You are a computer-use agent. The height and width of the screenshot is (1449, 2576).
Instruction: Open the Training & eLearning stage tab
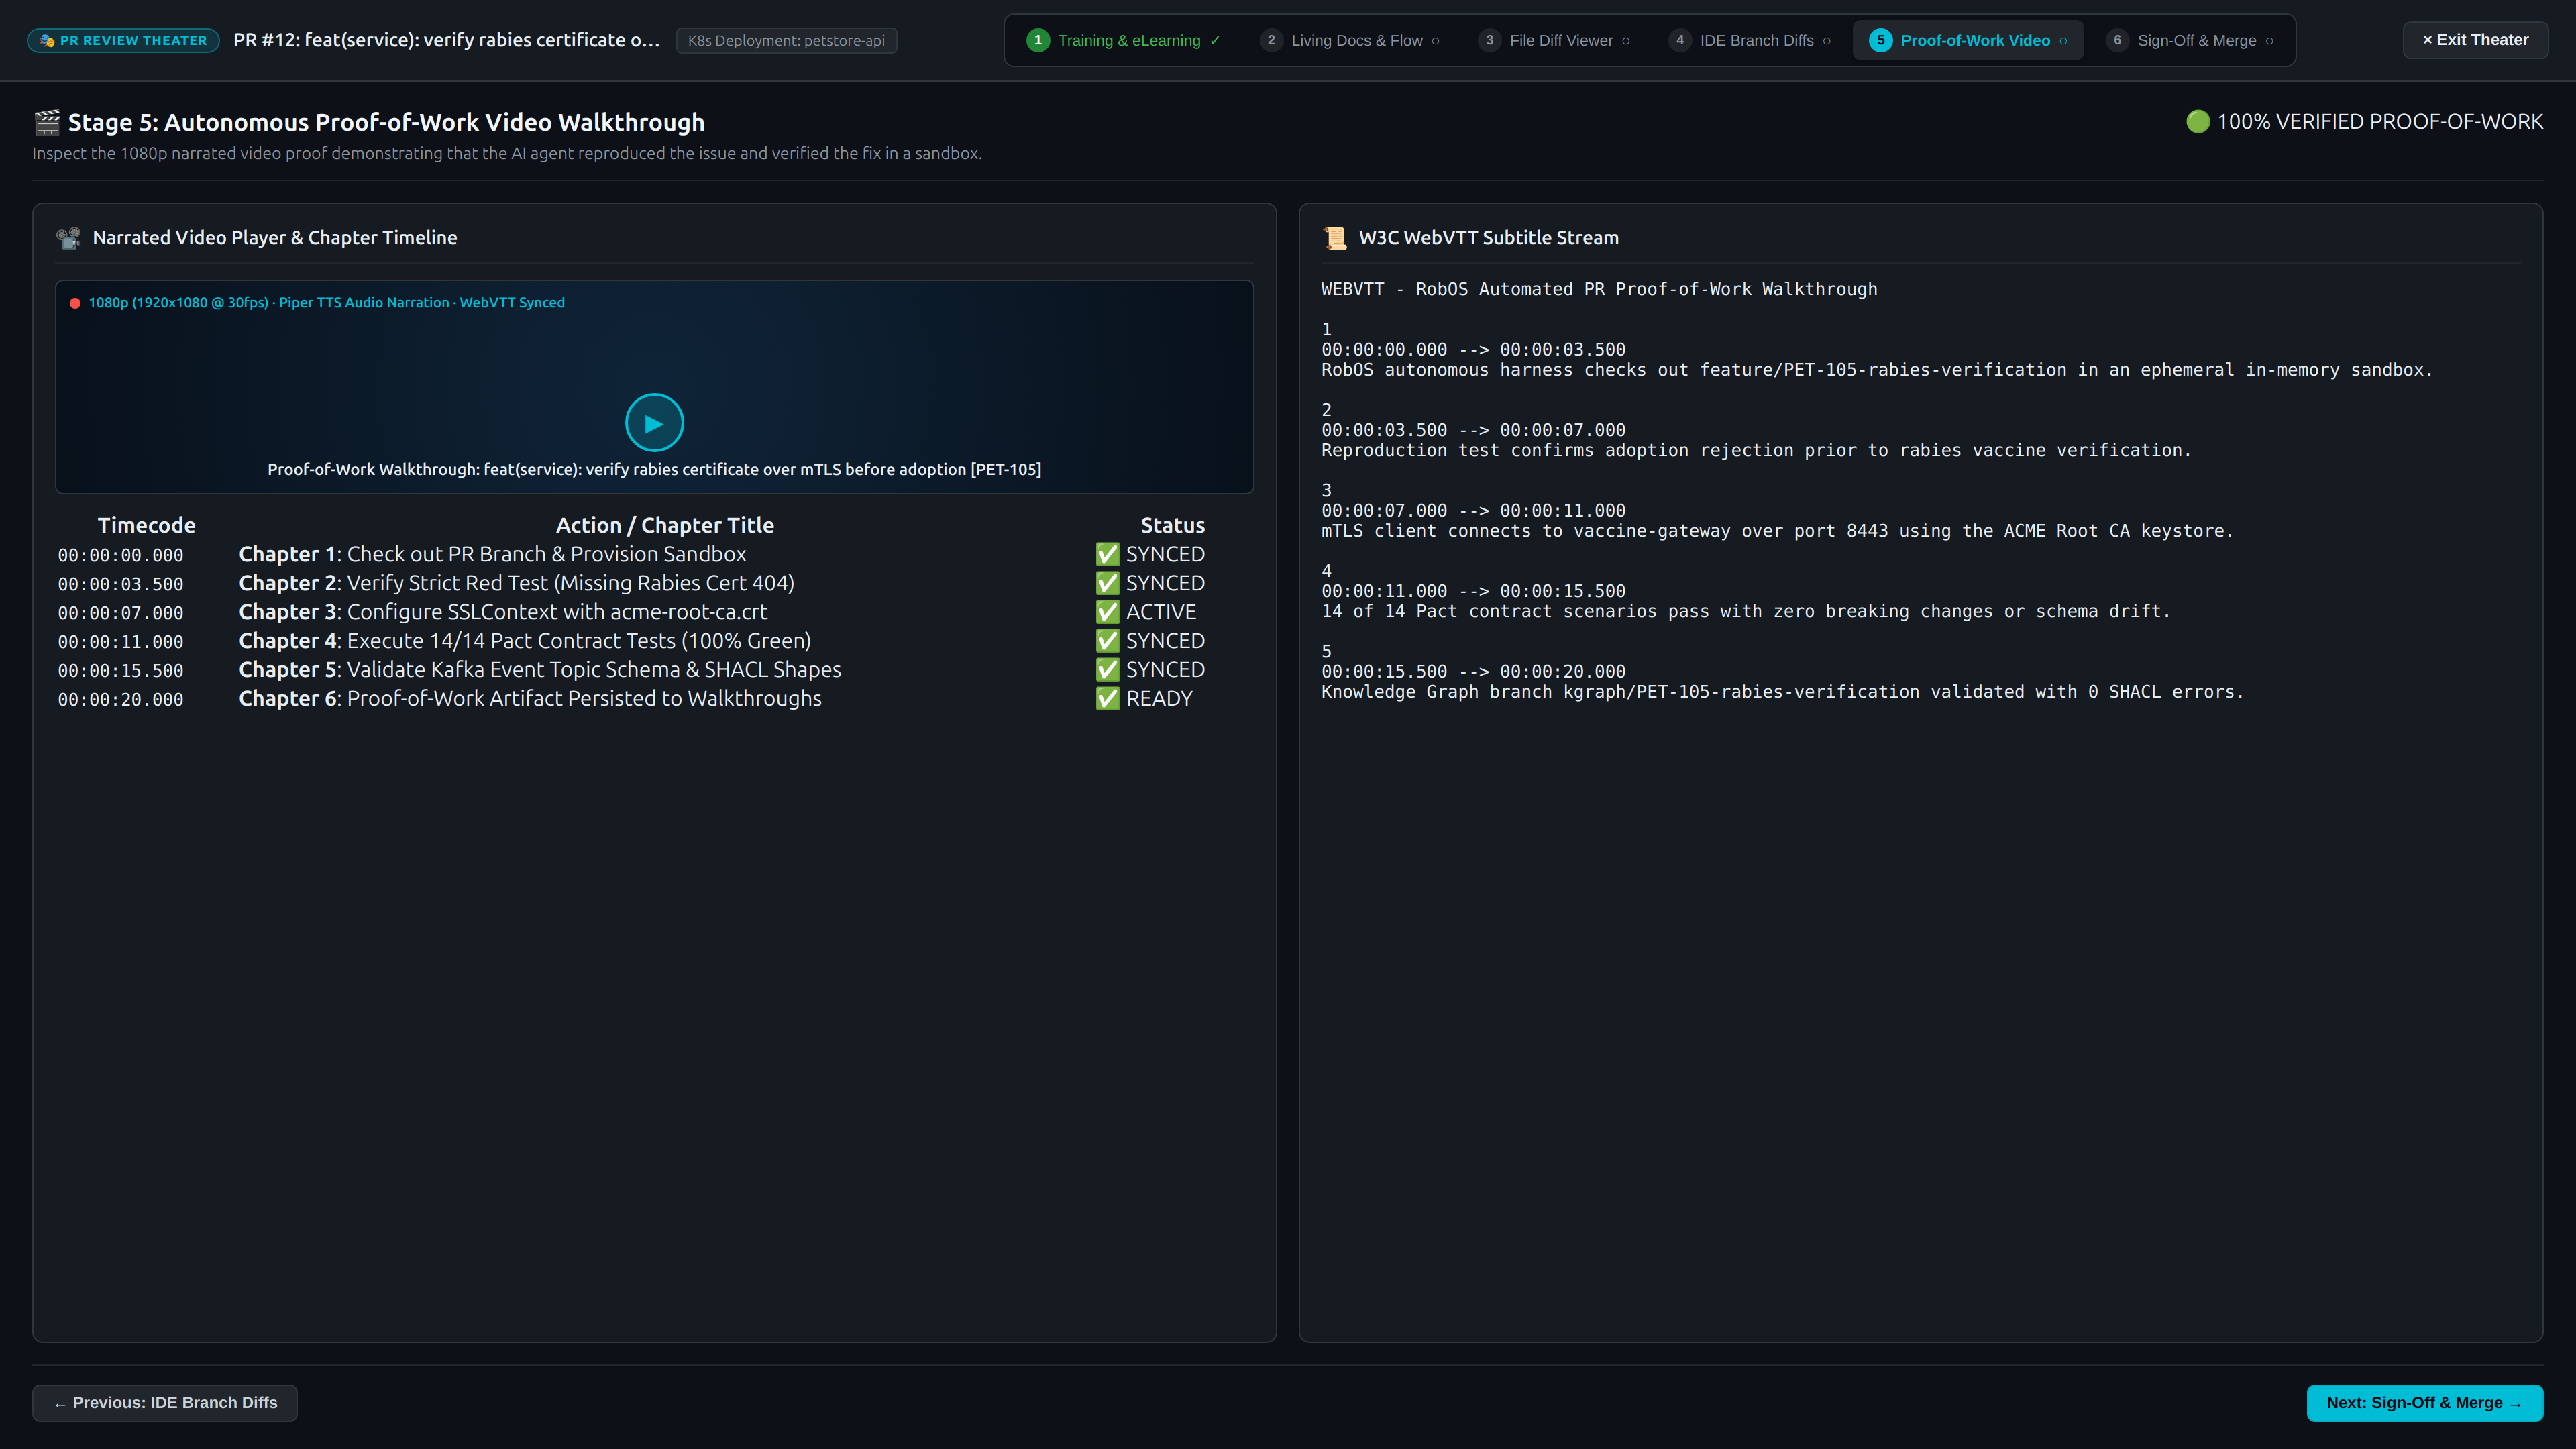click(x=1124, y=40)
